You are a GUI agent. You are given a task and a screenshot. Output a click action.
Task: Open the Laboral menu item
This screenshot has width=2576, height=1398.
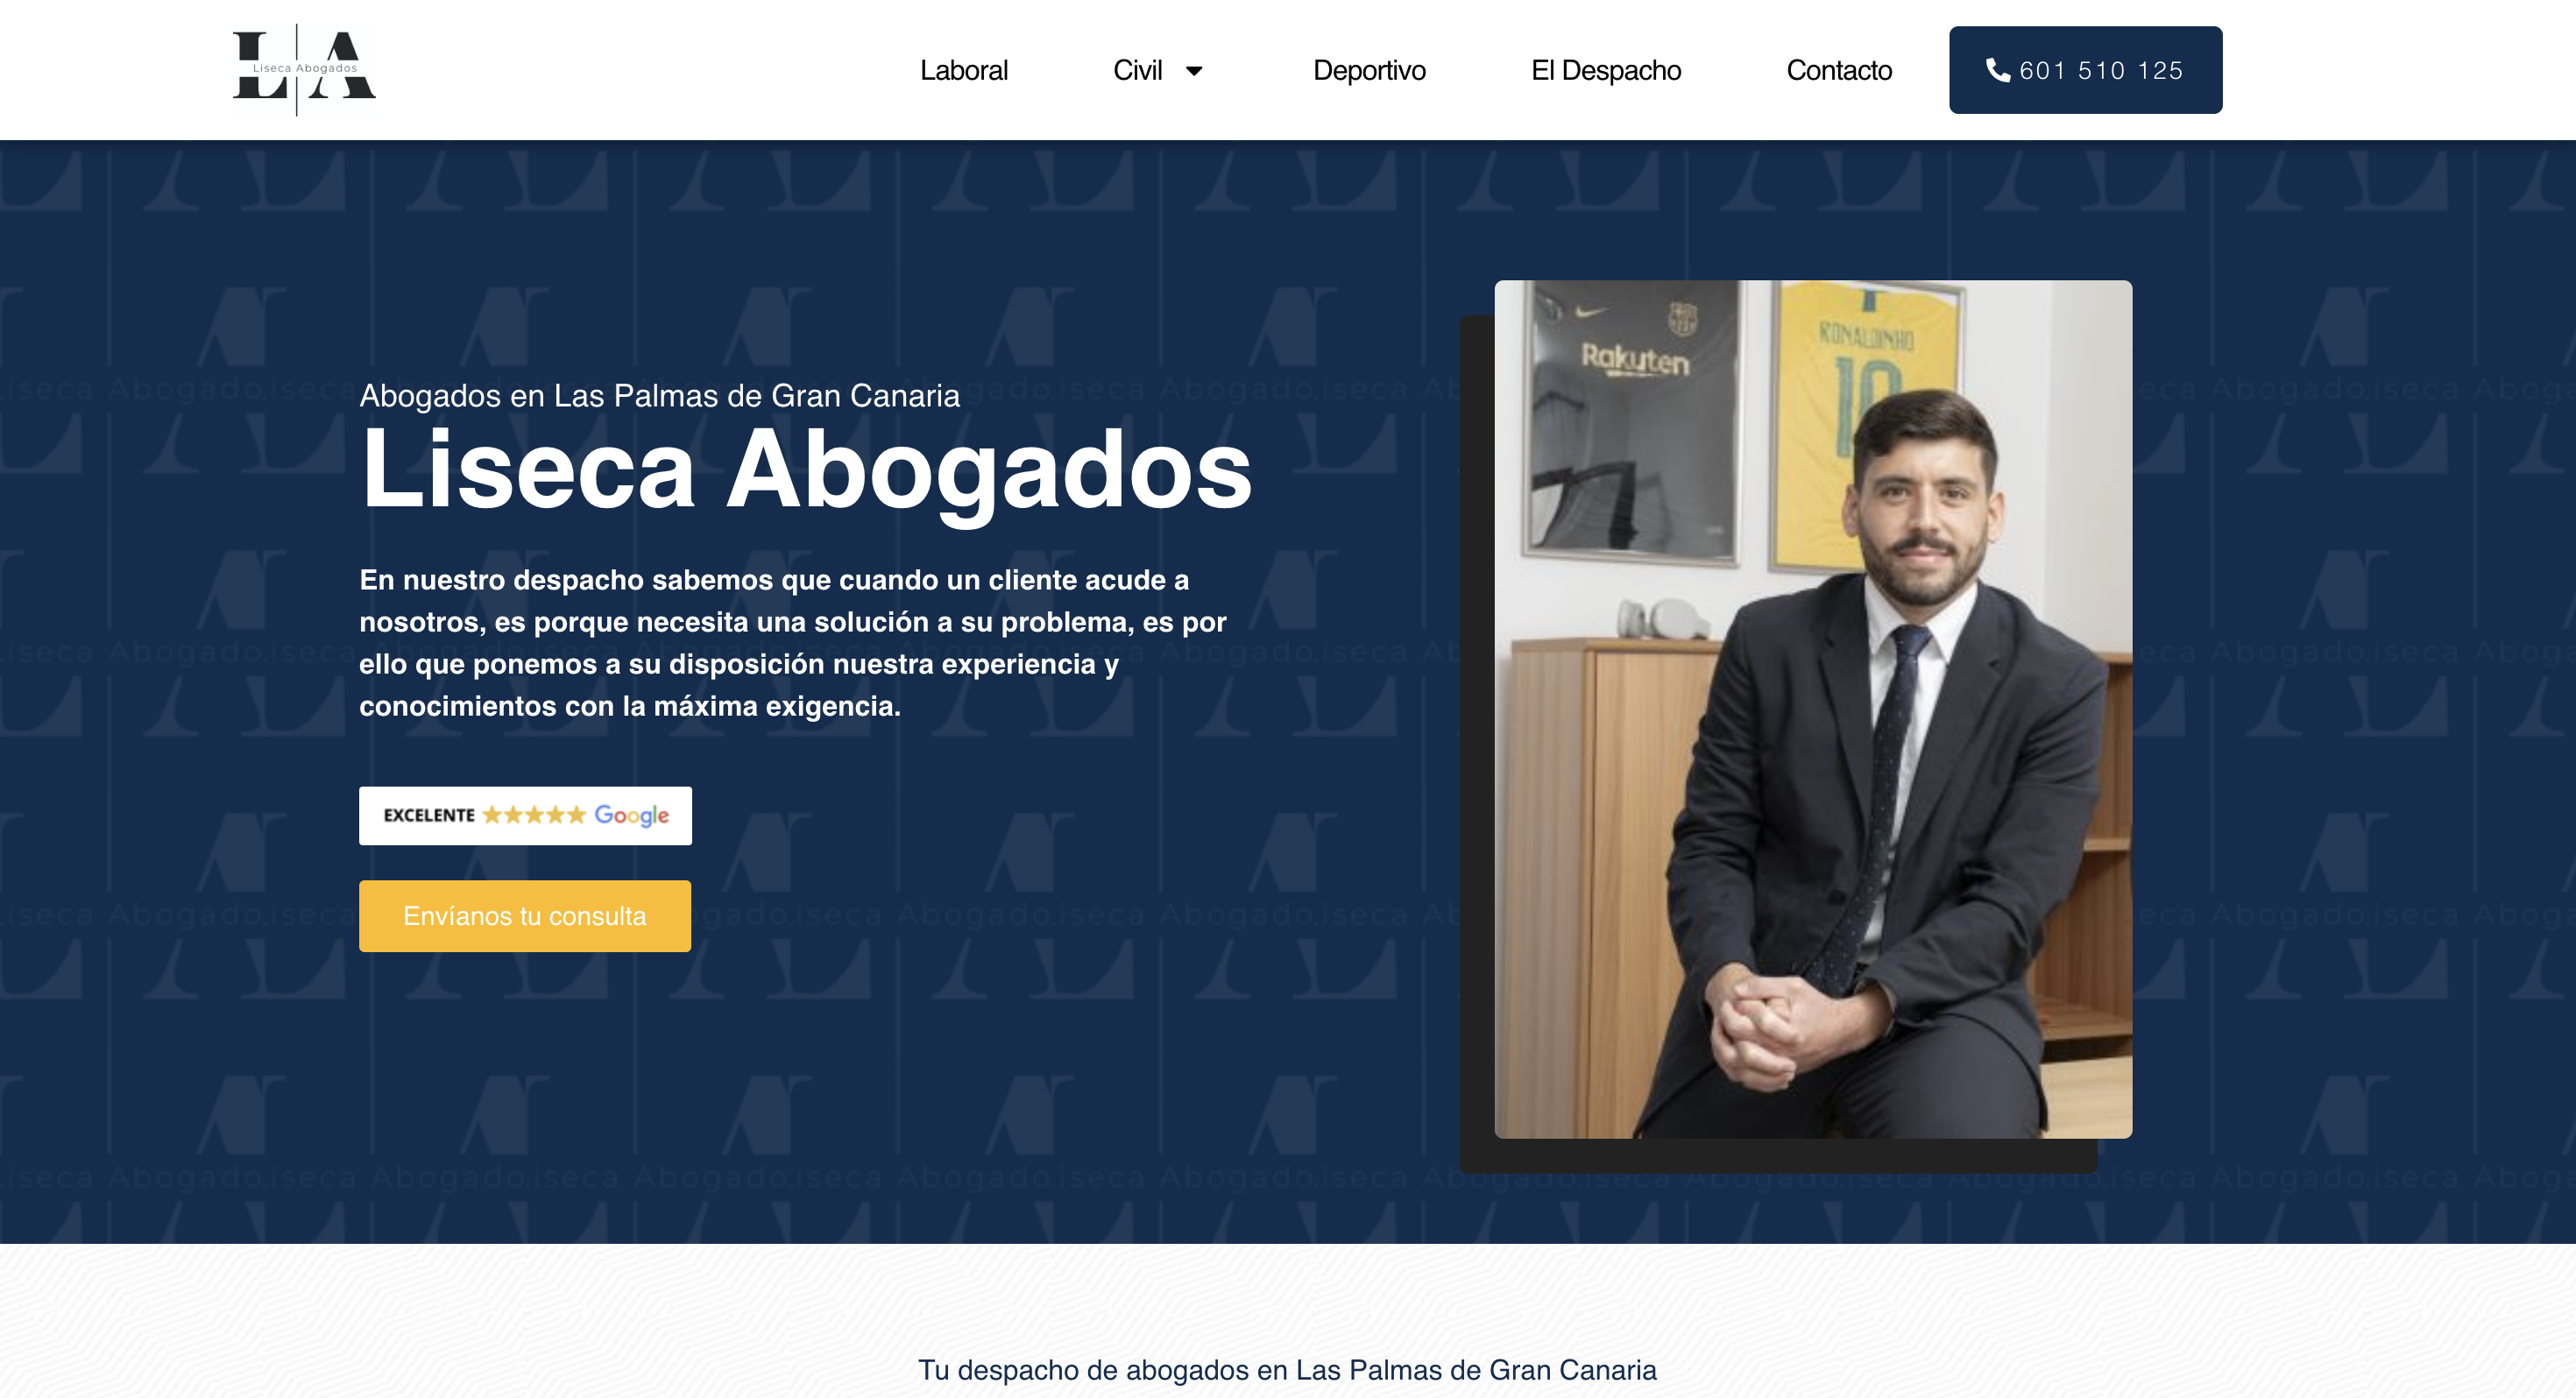pyautogui.click(x=963, y=70)
